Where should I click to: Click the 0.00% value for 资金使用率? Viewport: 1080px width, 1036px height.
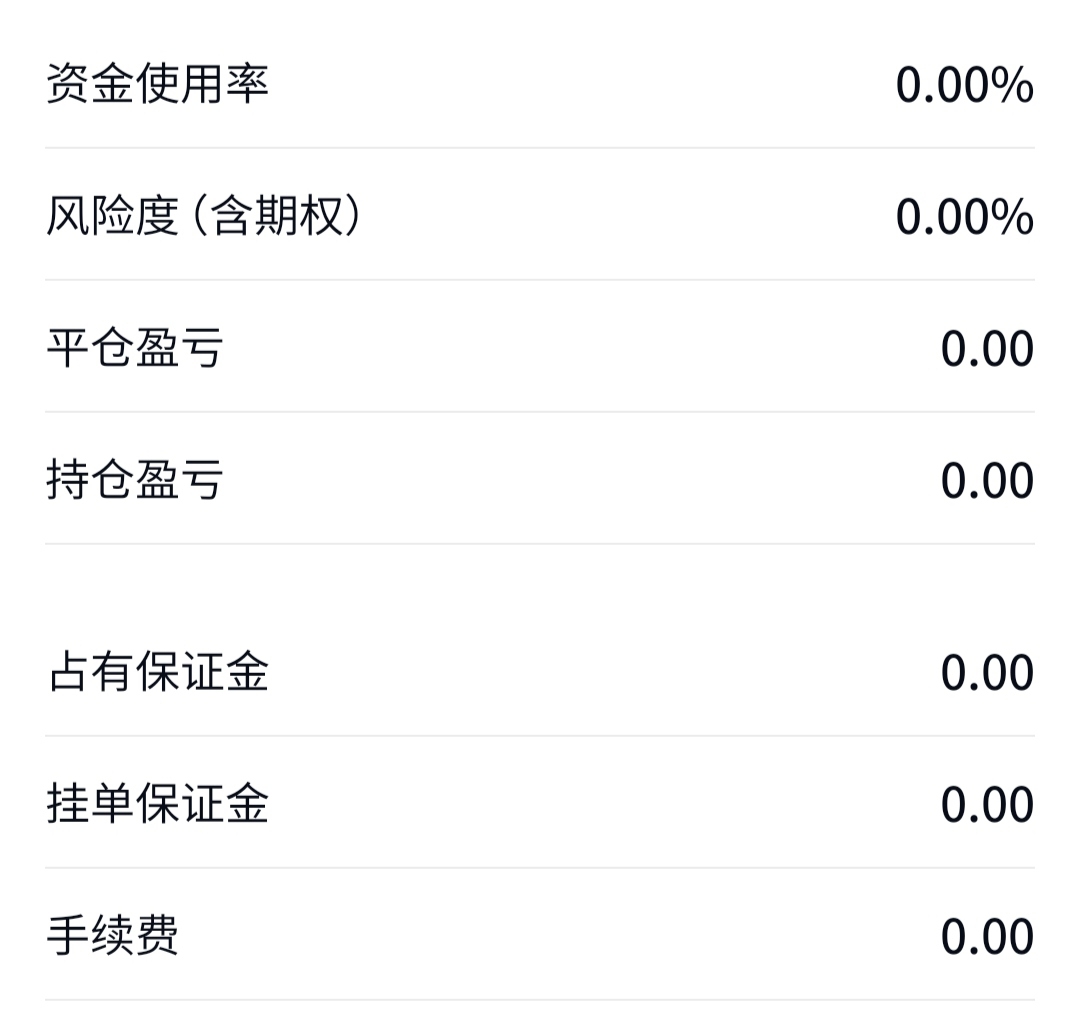click(964, 85)
